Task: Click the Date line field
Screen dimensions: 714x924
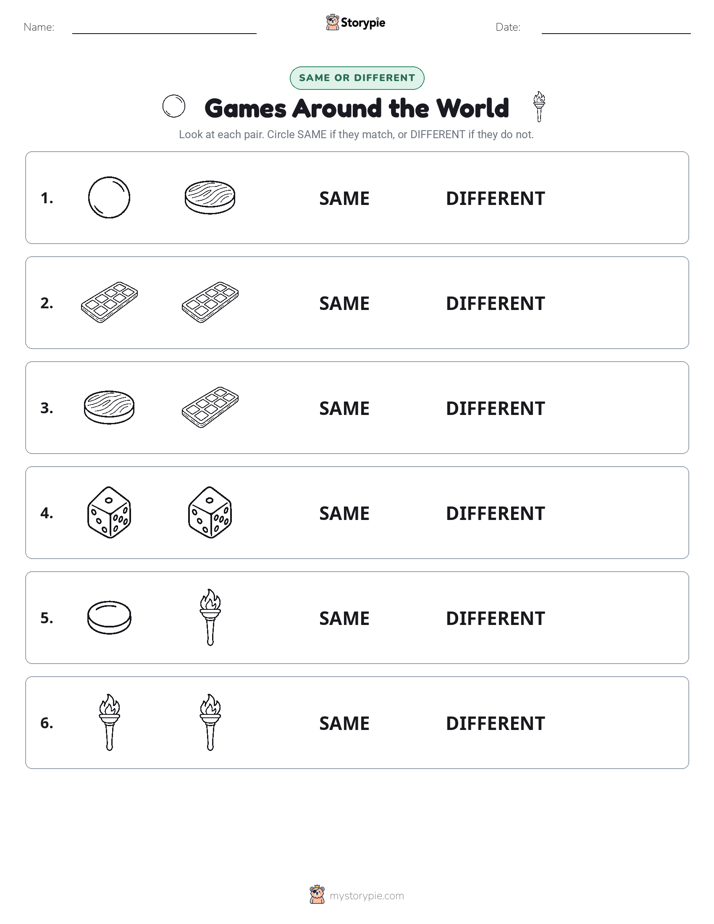Action: point(616,27)
